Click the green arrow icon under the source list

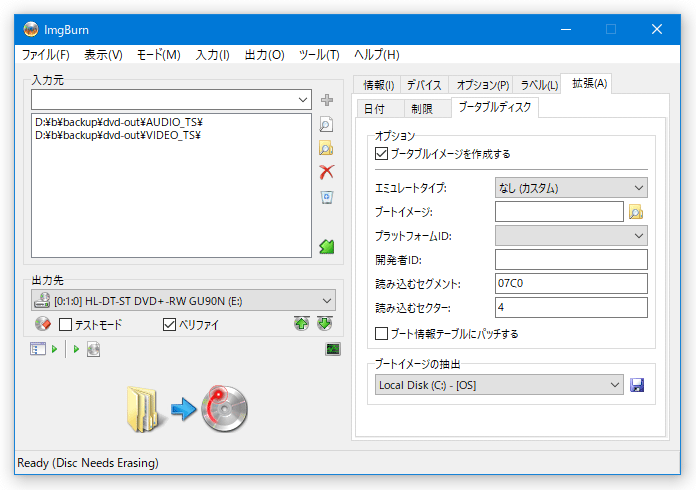tap(327, 247)
